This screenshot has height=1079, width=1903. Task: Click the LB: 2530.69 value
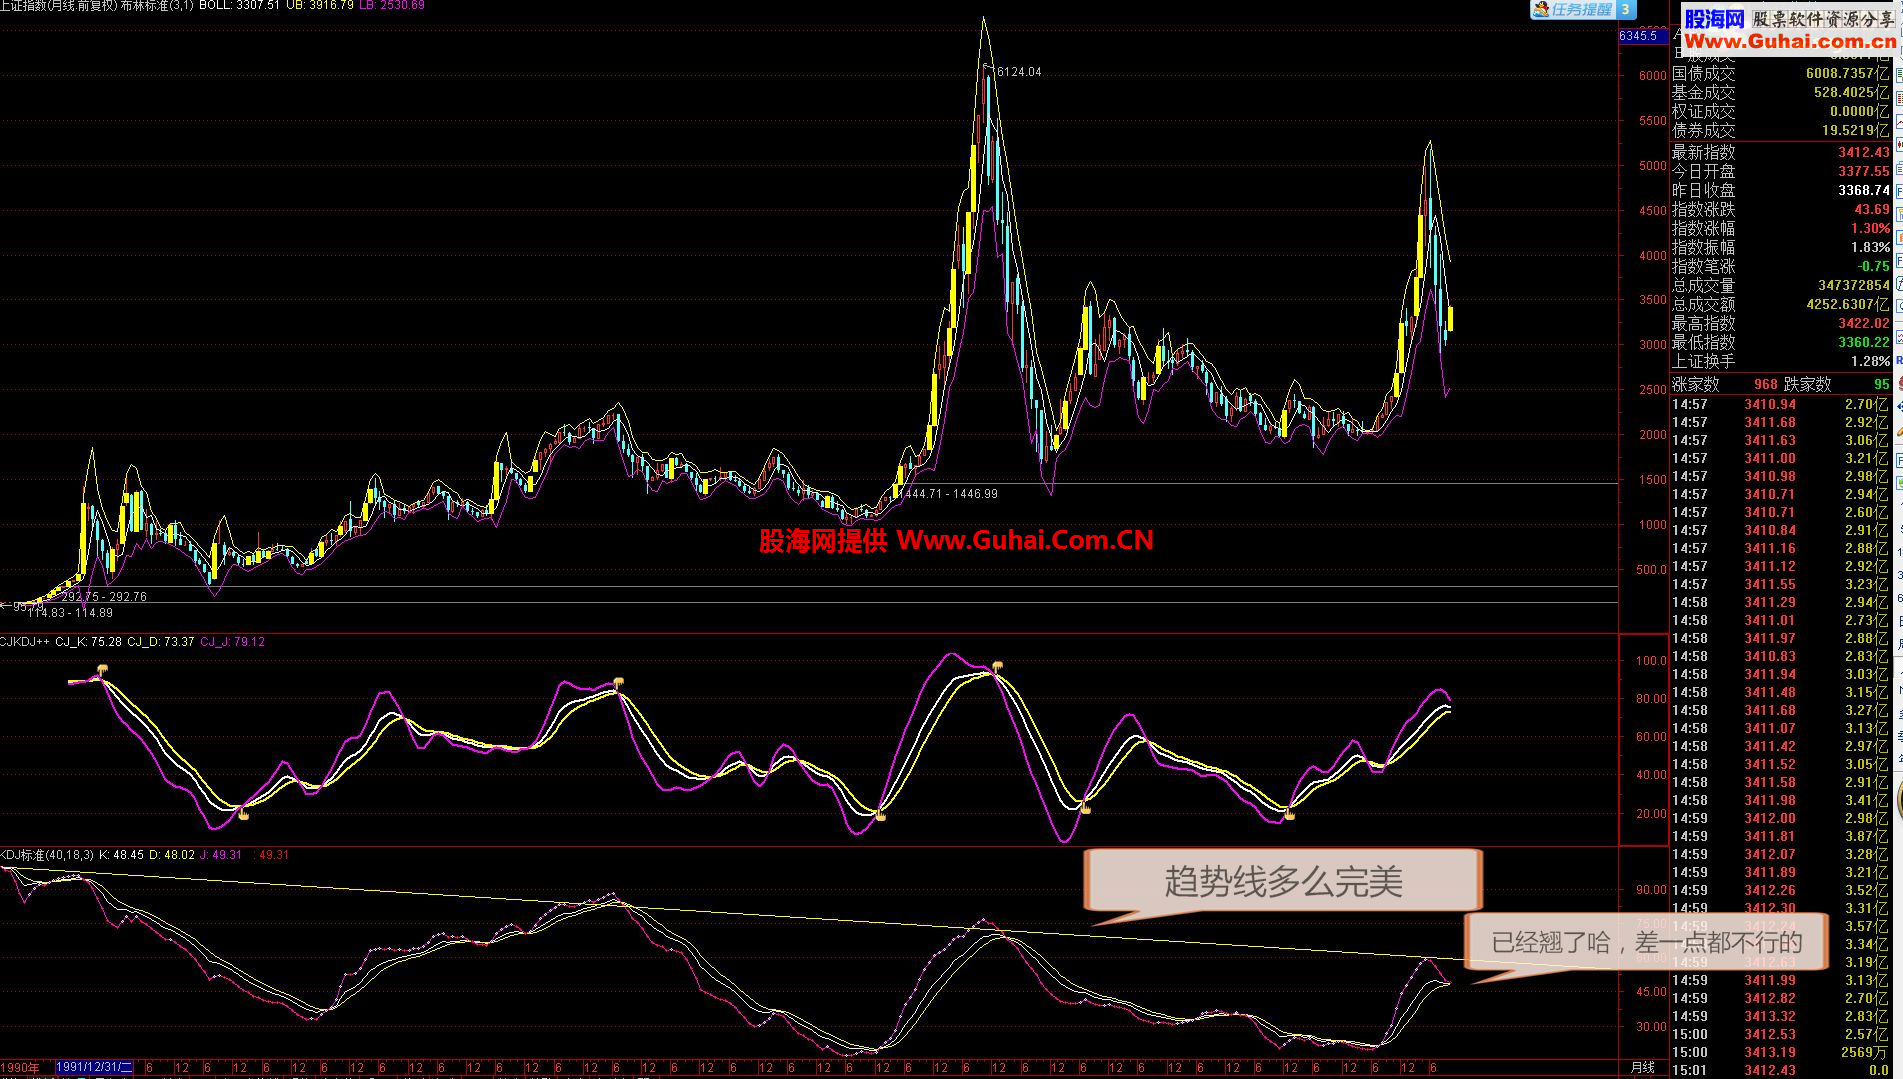pos(391,6)
